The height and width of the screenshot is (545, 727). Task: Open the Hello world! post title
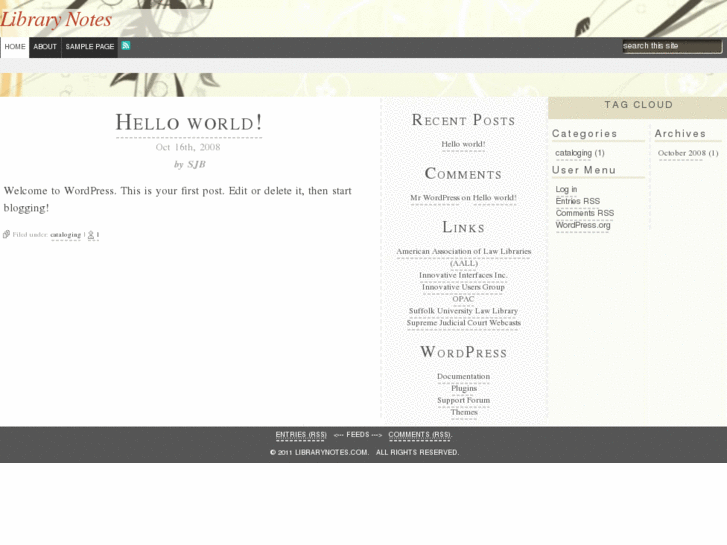point(189,123)
